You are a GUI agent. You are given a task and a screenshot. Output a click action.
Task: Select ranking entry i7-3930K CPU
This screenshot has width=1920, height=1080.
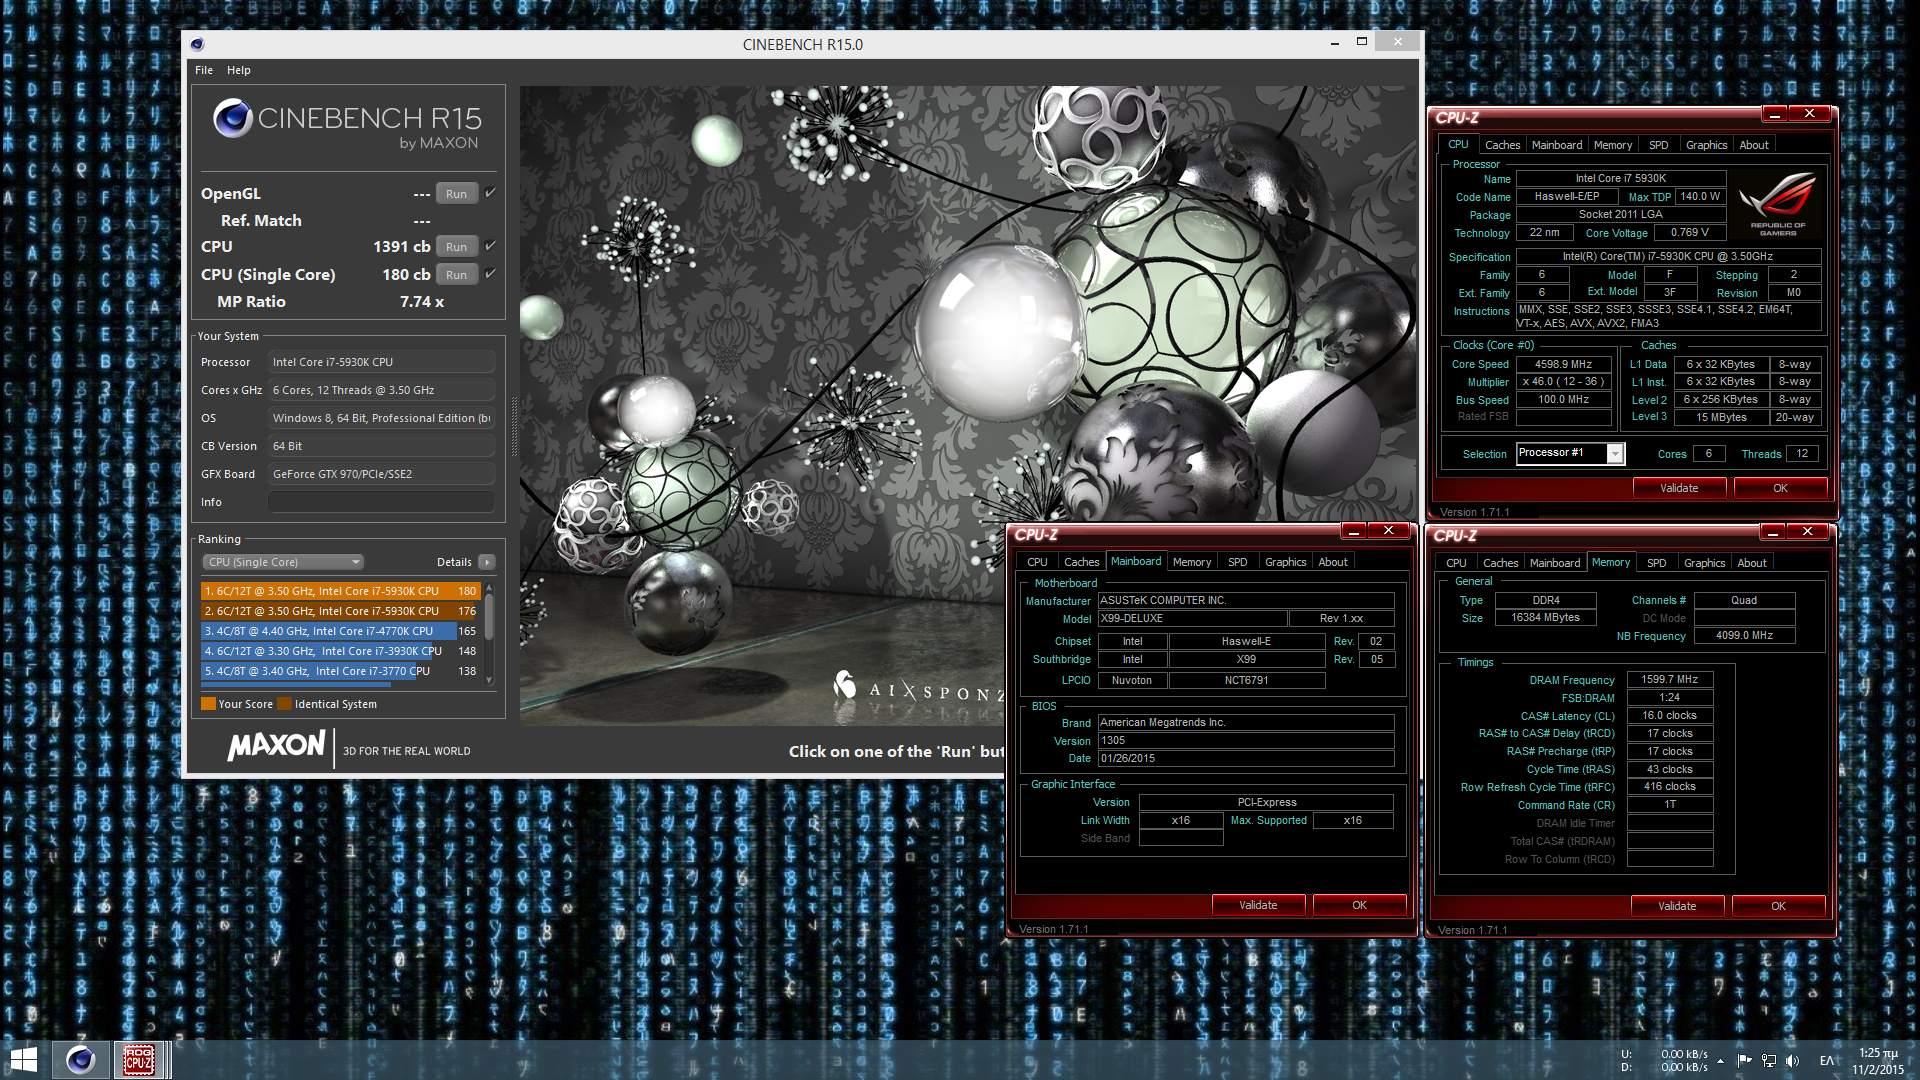pos(341,651)
